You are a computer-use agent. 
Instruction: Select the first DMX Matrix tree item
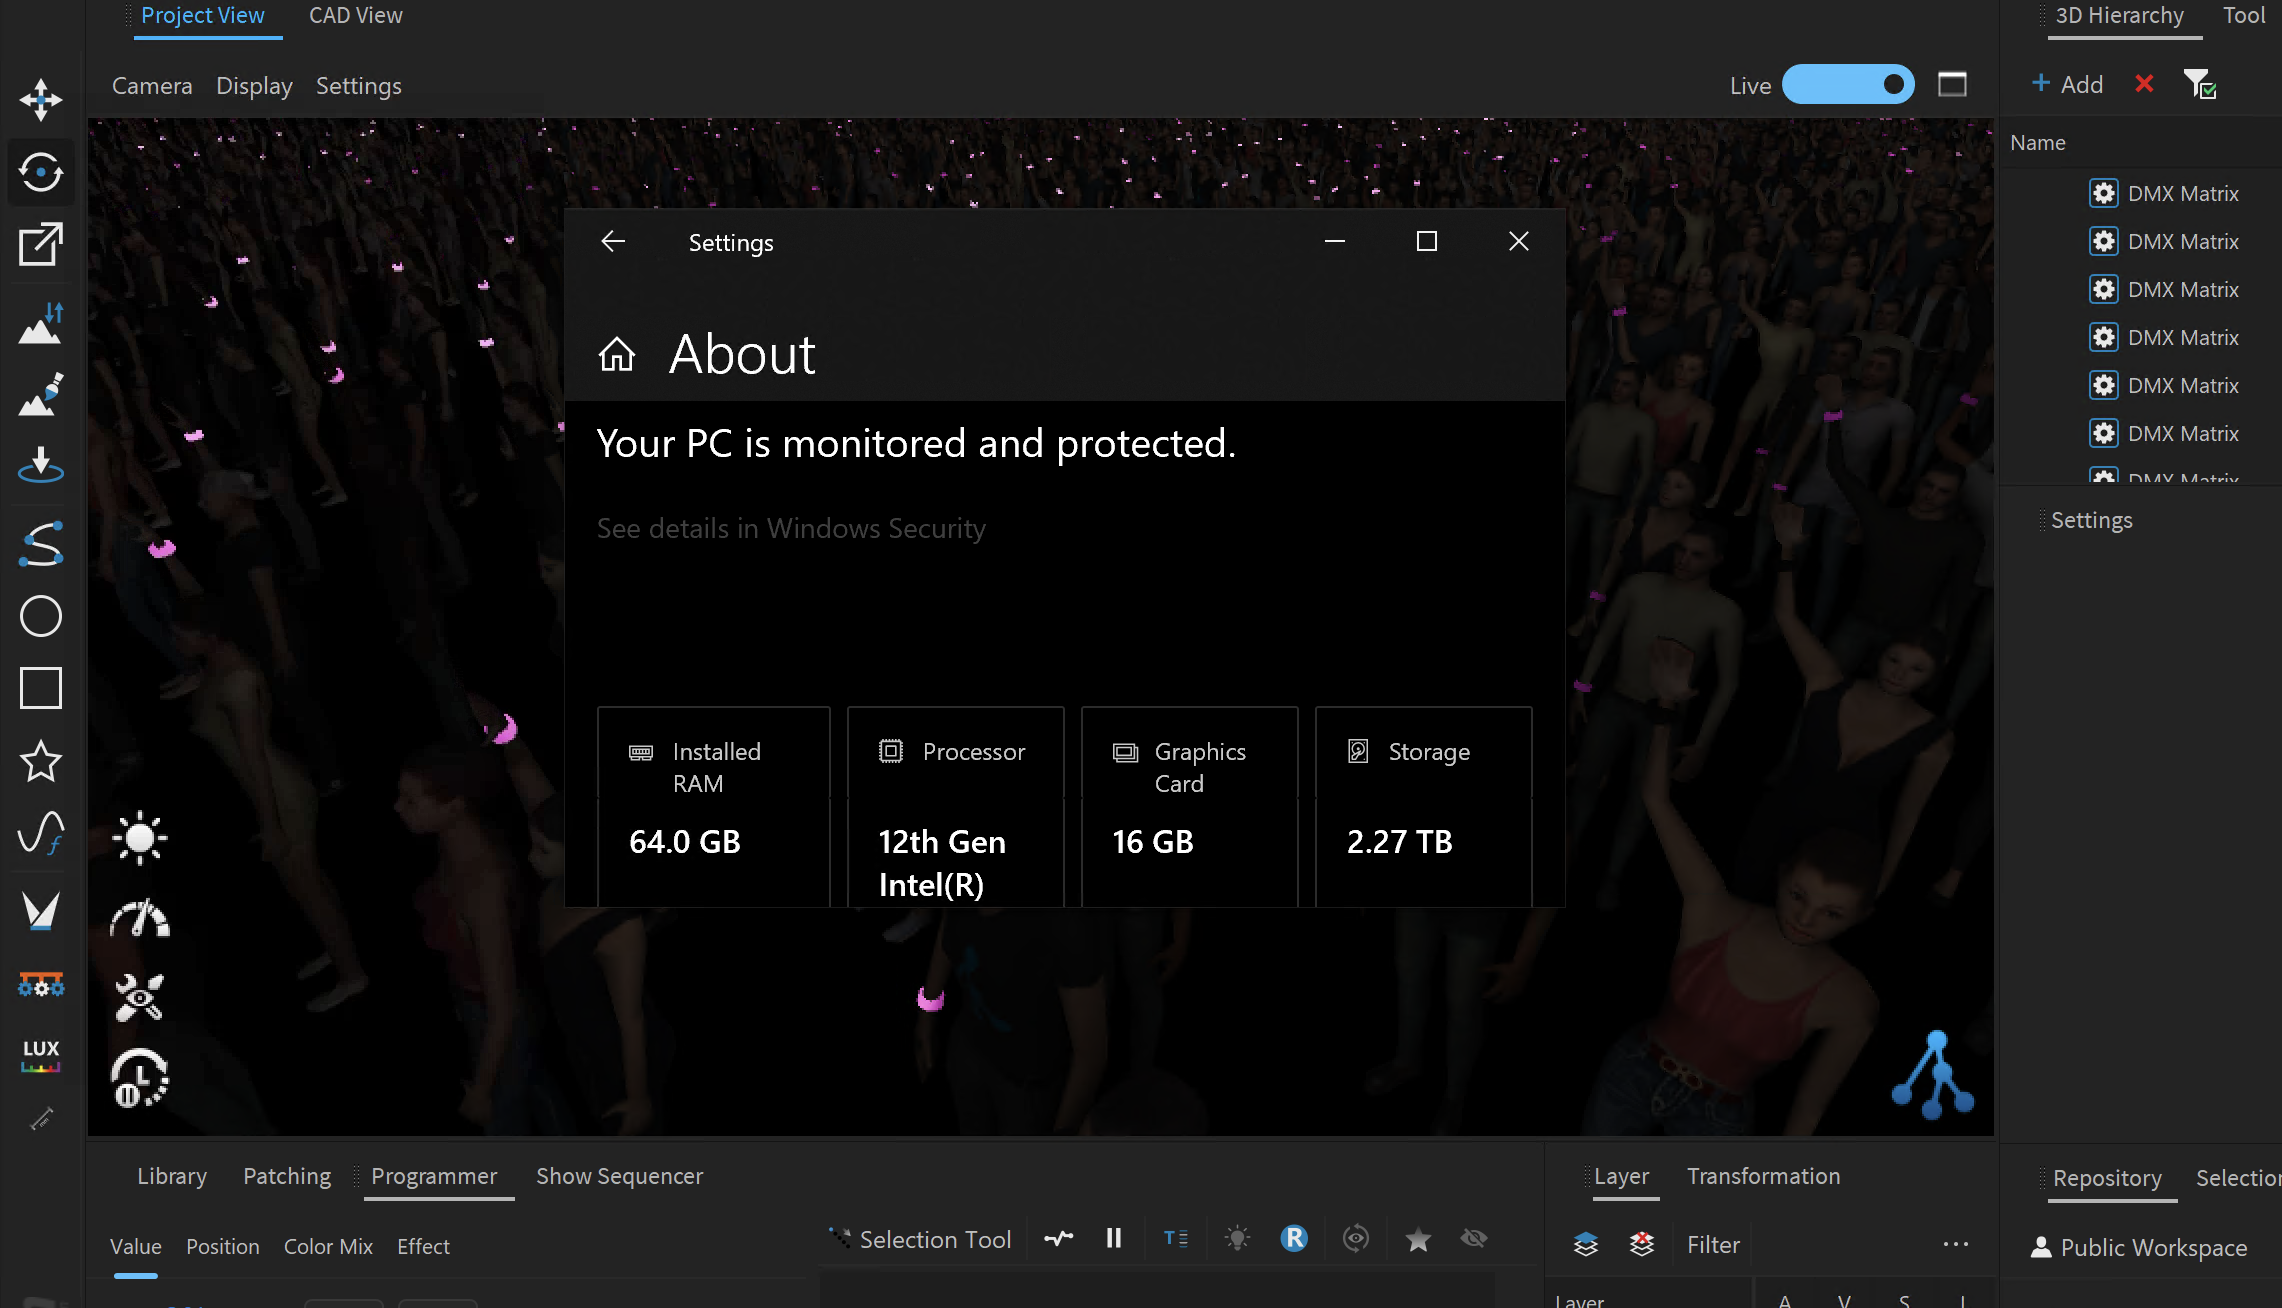coord(2182,194)
